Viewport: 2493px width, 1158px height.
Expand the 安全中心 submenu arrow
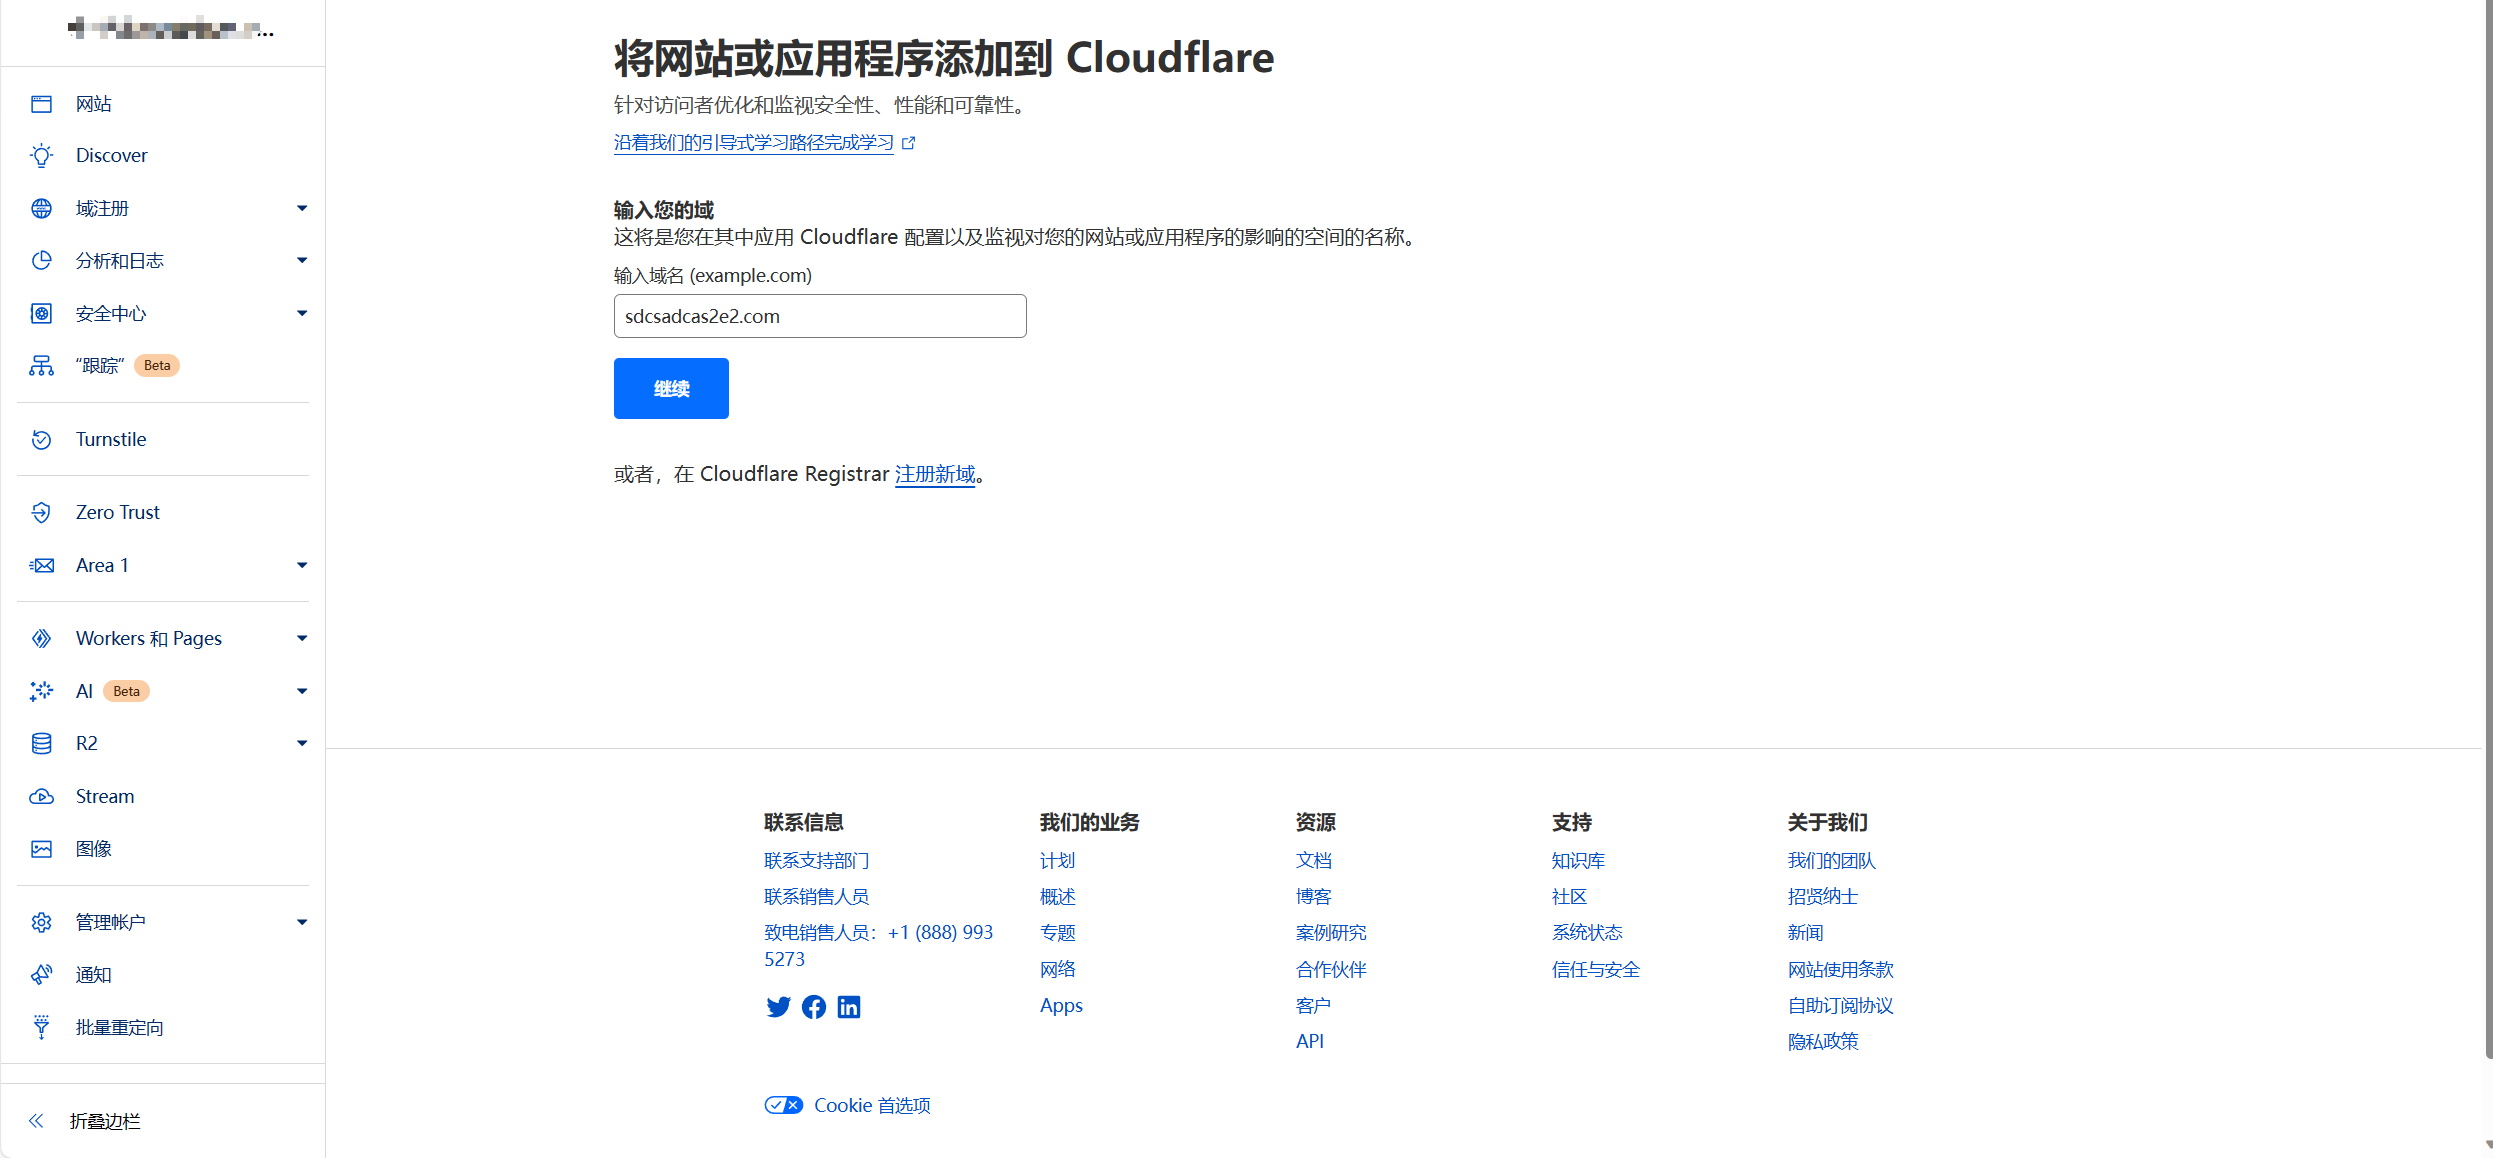pos(302,314)
